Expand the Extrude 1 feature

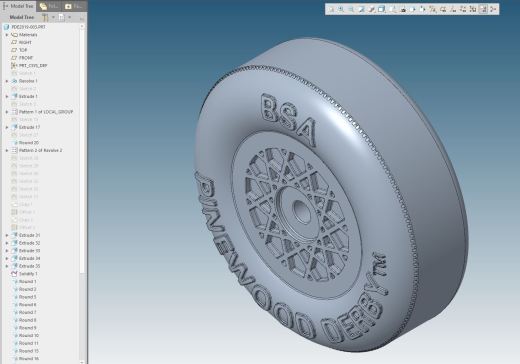click(x=7, y=96)
